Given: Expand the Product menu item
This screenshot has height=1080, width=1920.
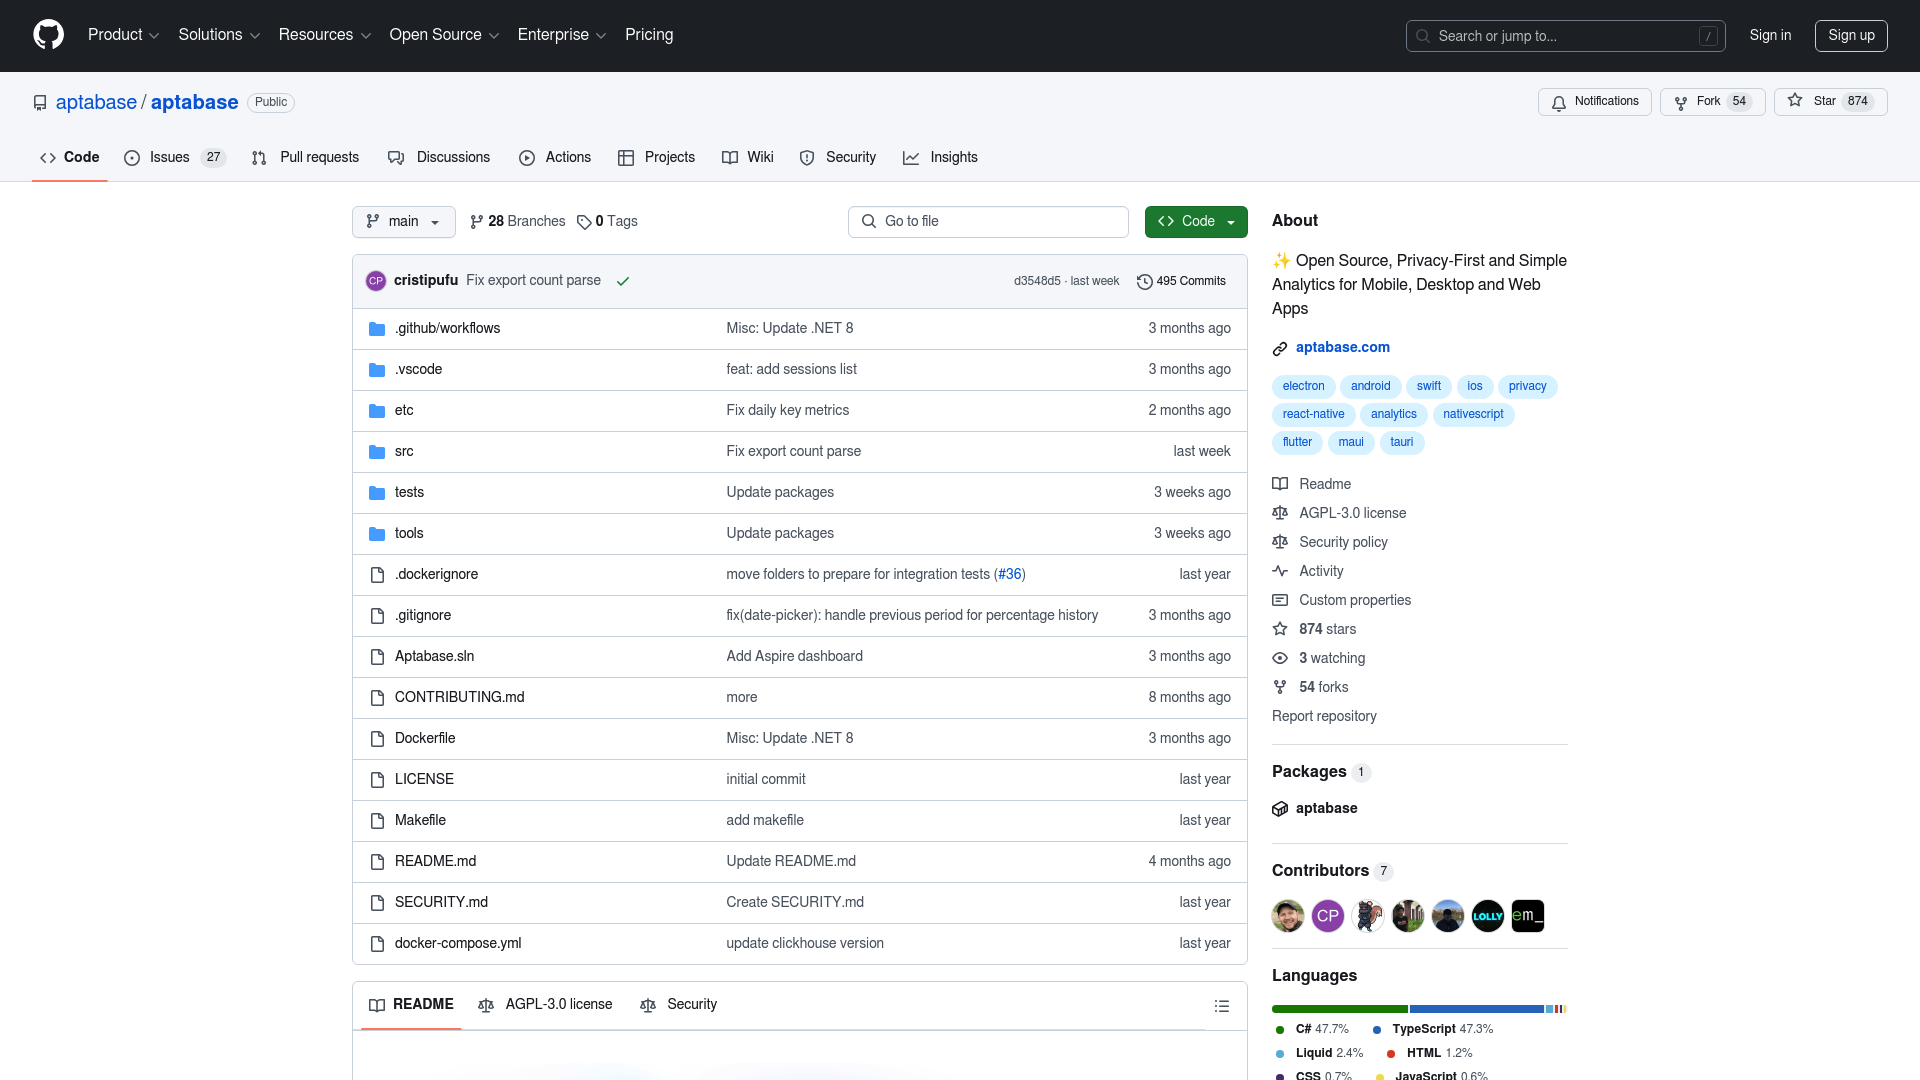Looking at the screenshot, I should tap(121, 36).
